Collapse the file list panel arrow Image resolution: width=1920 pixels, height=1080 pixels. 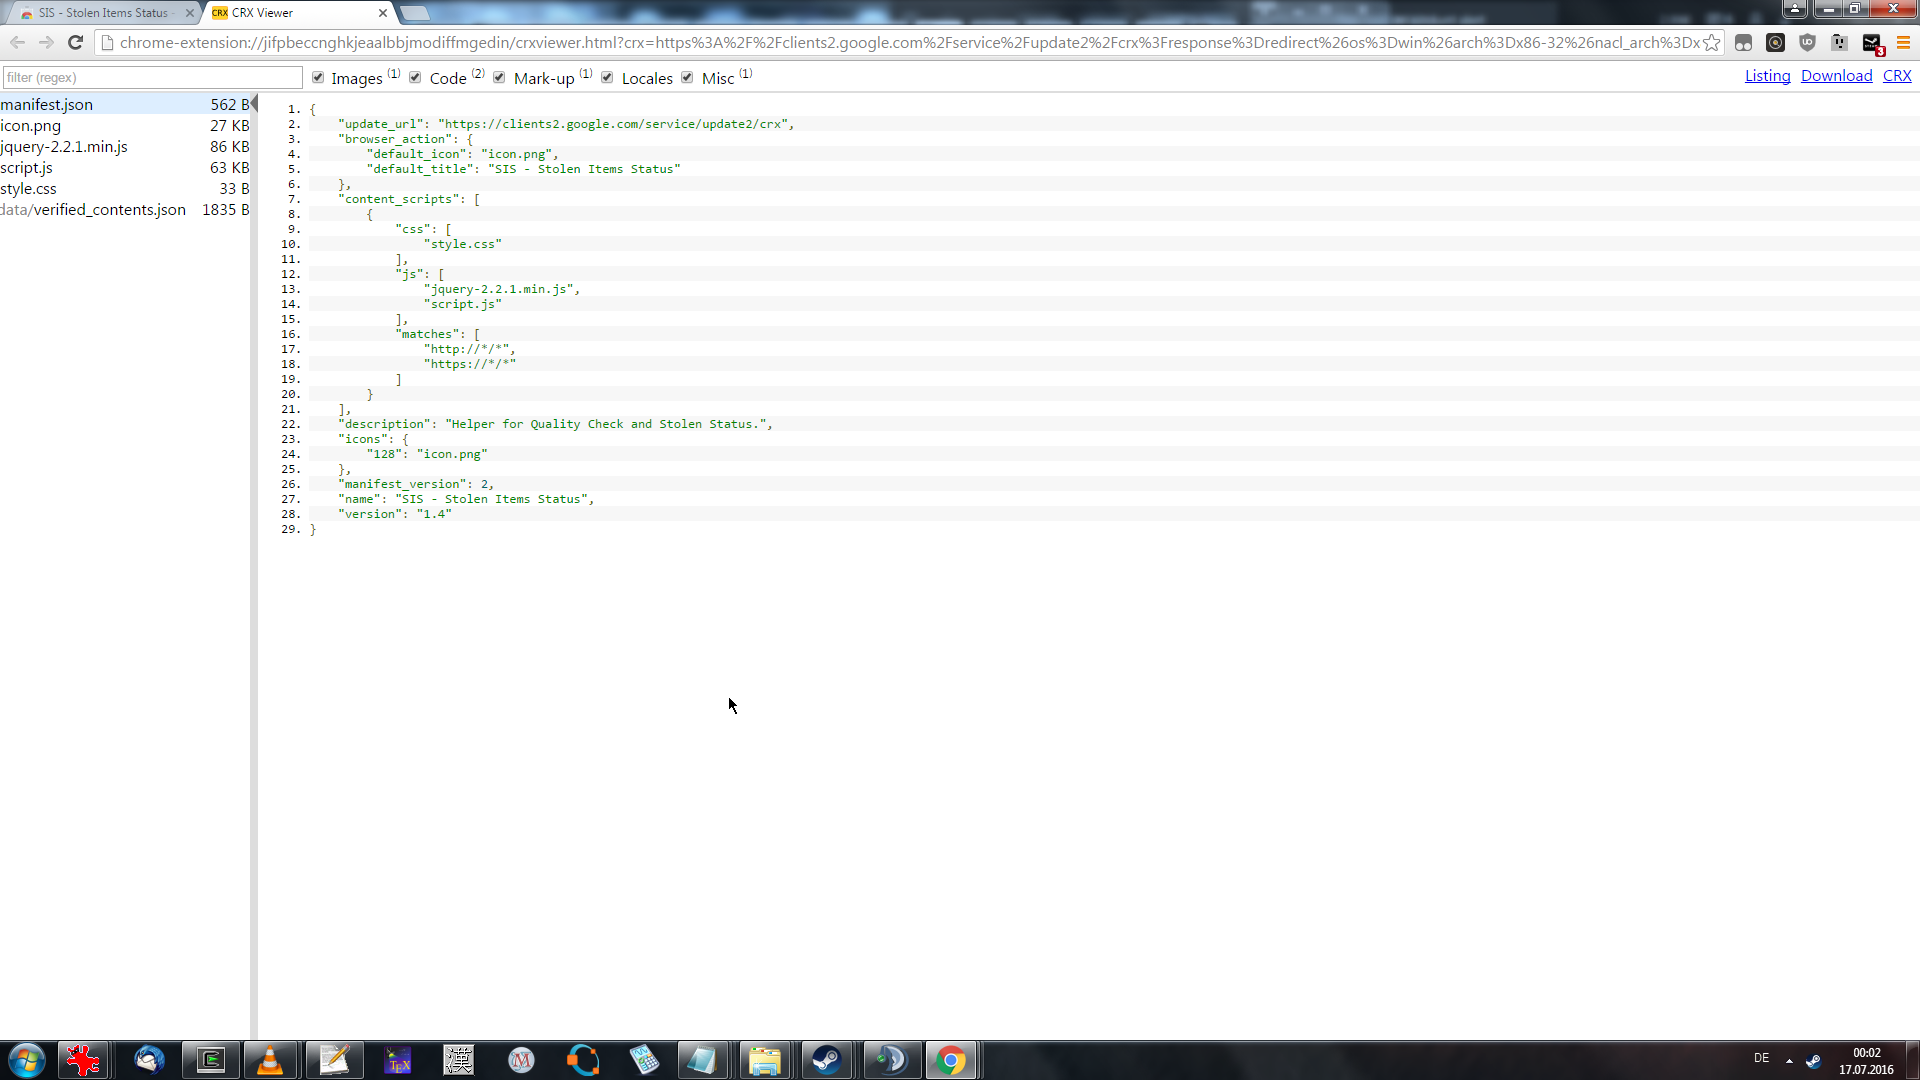click(x=254, y=103)
